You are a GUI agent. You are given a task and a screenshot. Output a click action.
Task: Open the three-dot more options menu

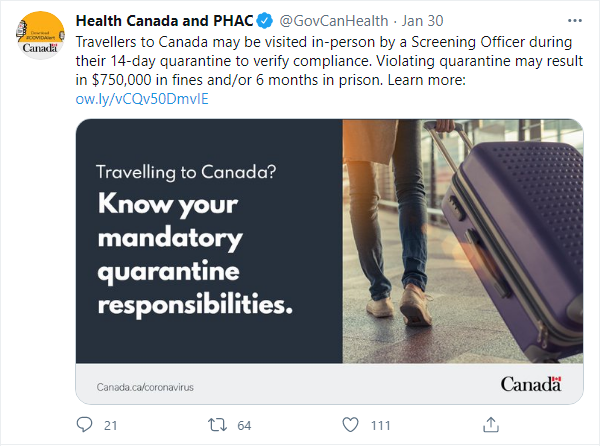(x=575, y=21)
